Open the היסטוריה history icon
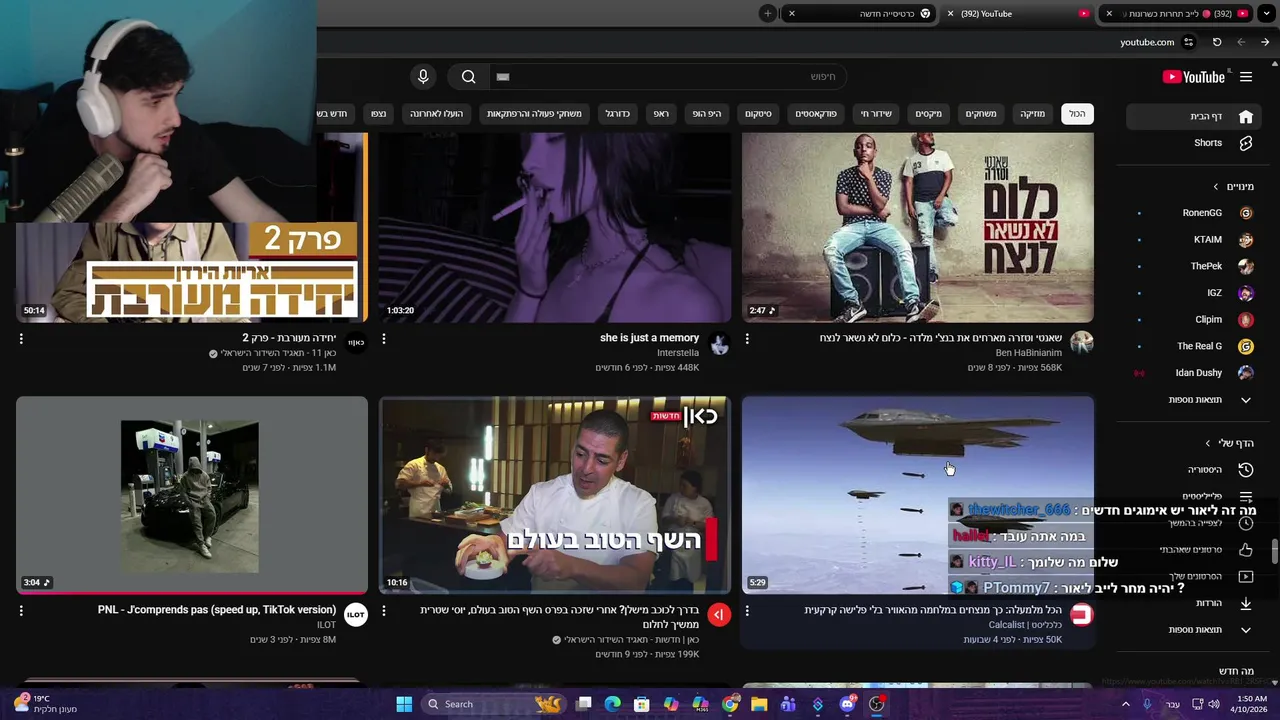This screenshot has height=720, width=1280. (x=1245, y=470)
